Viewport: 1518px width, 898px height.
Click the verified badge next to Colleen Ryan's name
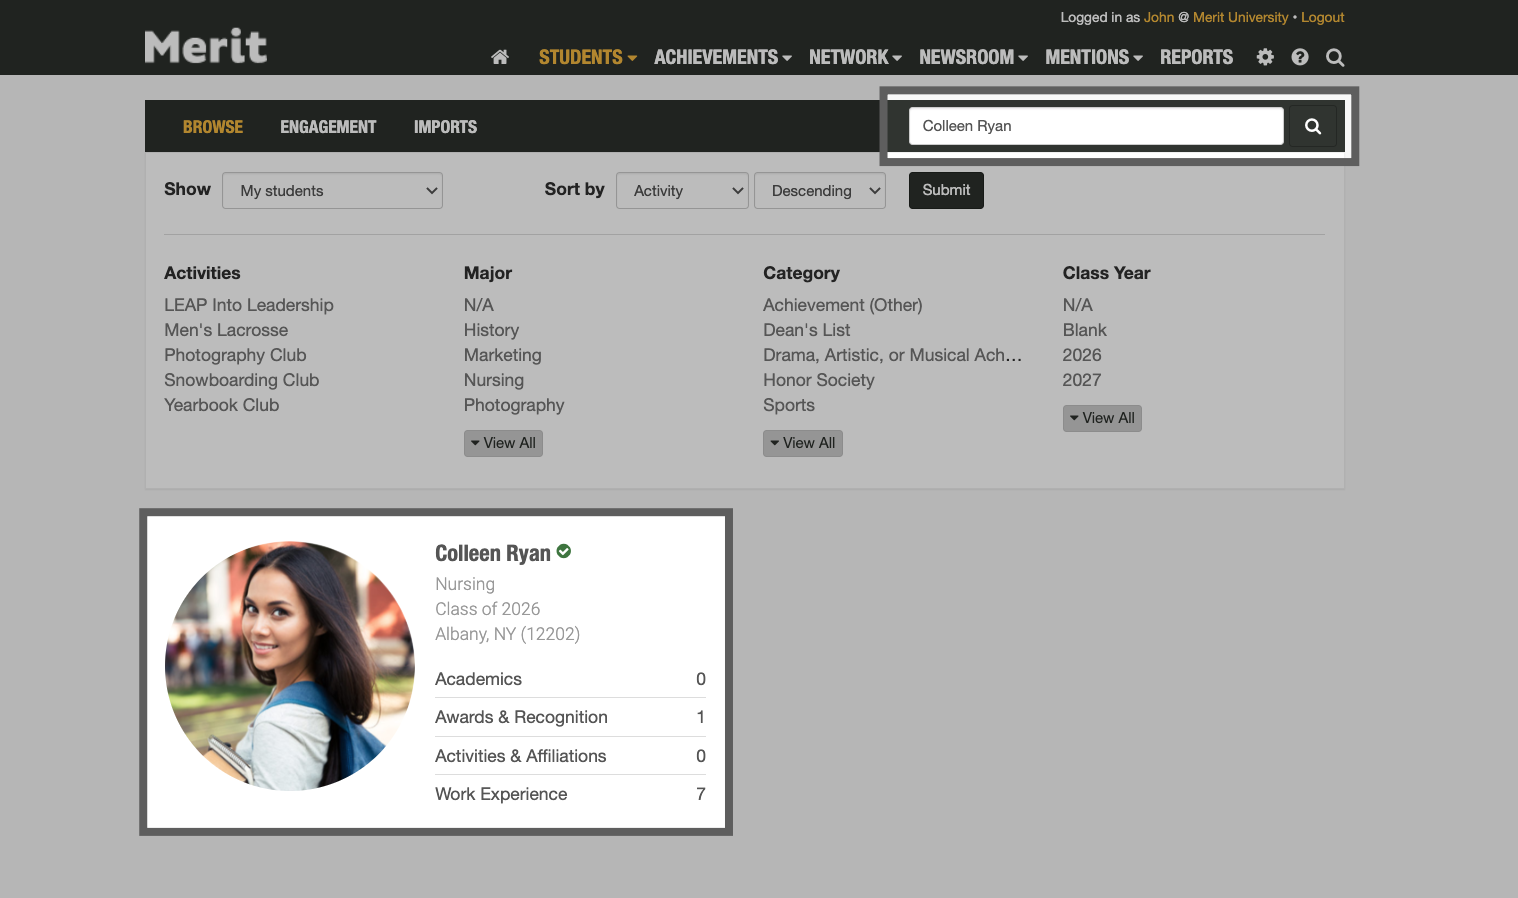click(x=563, y=551)
